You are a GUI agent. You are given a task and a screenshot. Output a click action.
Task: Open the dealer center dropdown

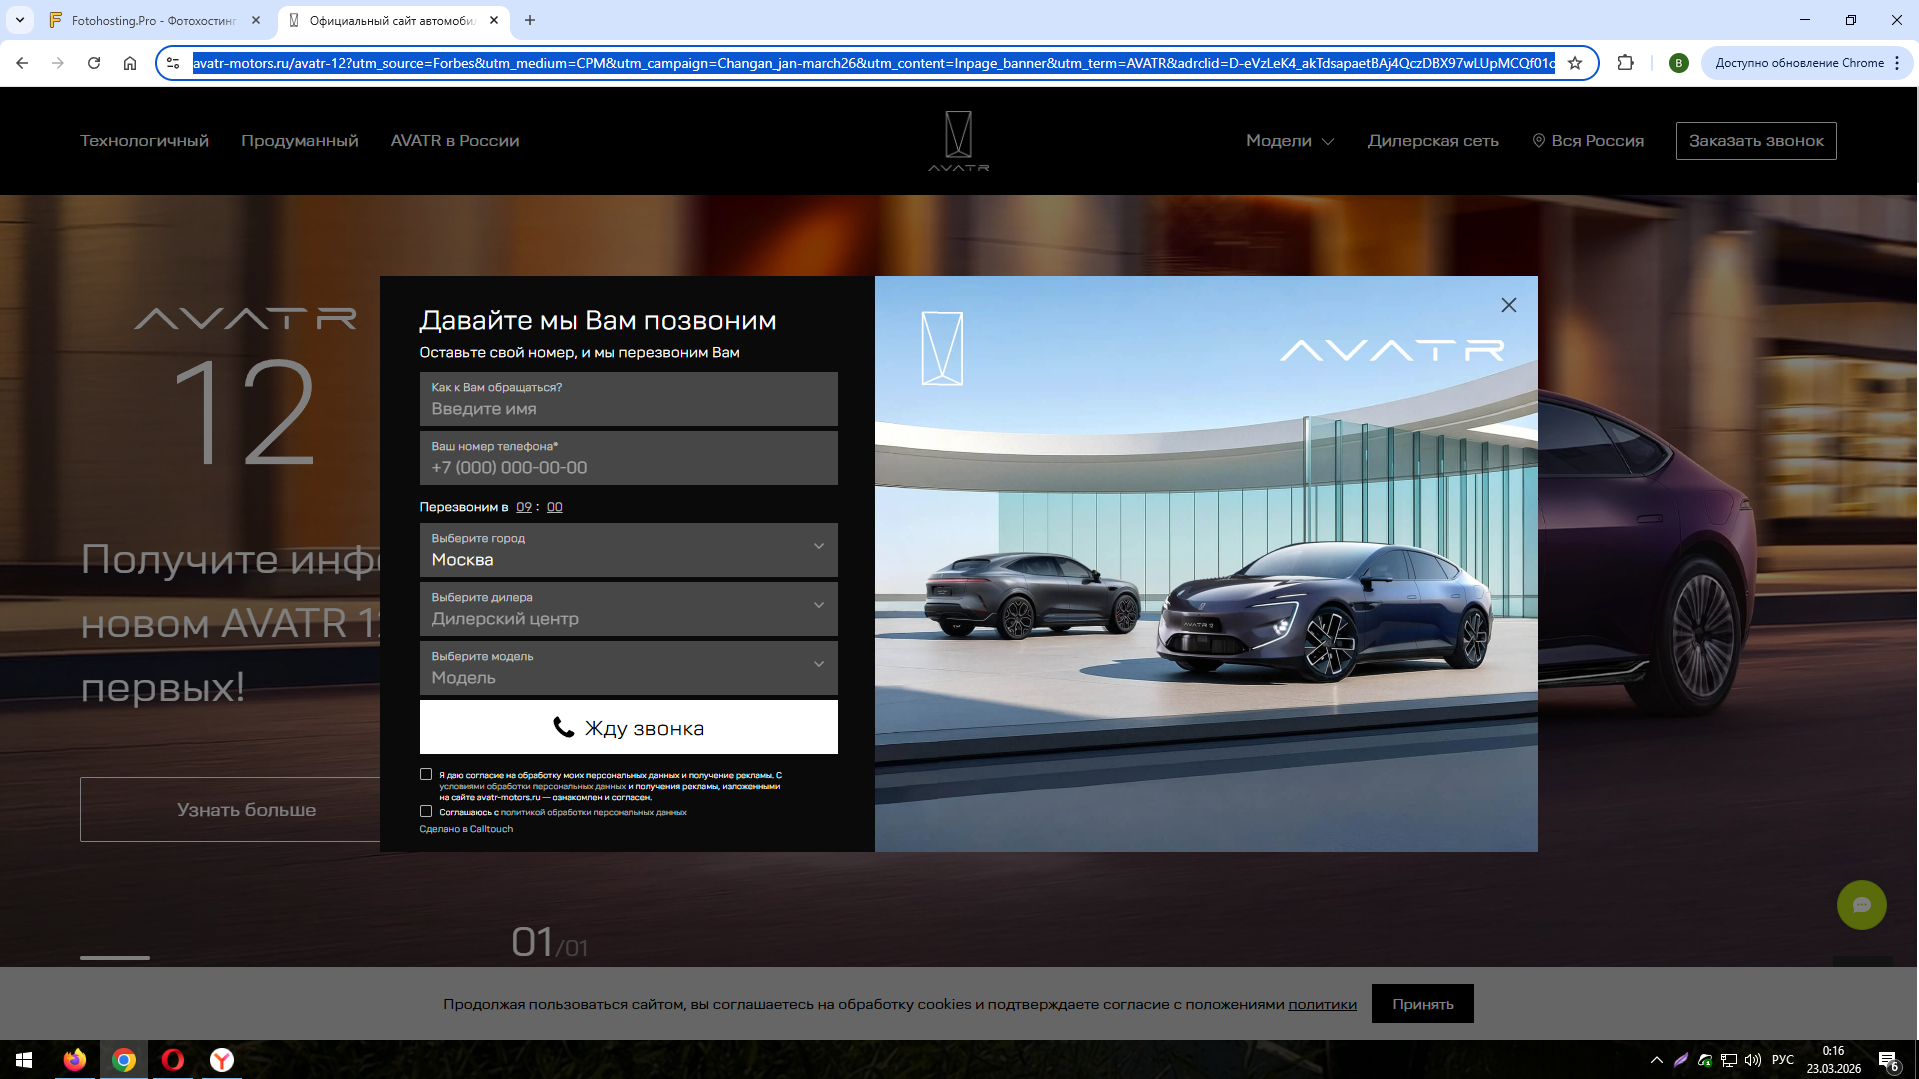[628, 609]
